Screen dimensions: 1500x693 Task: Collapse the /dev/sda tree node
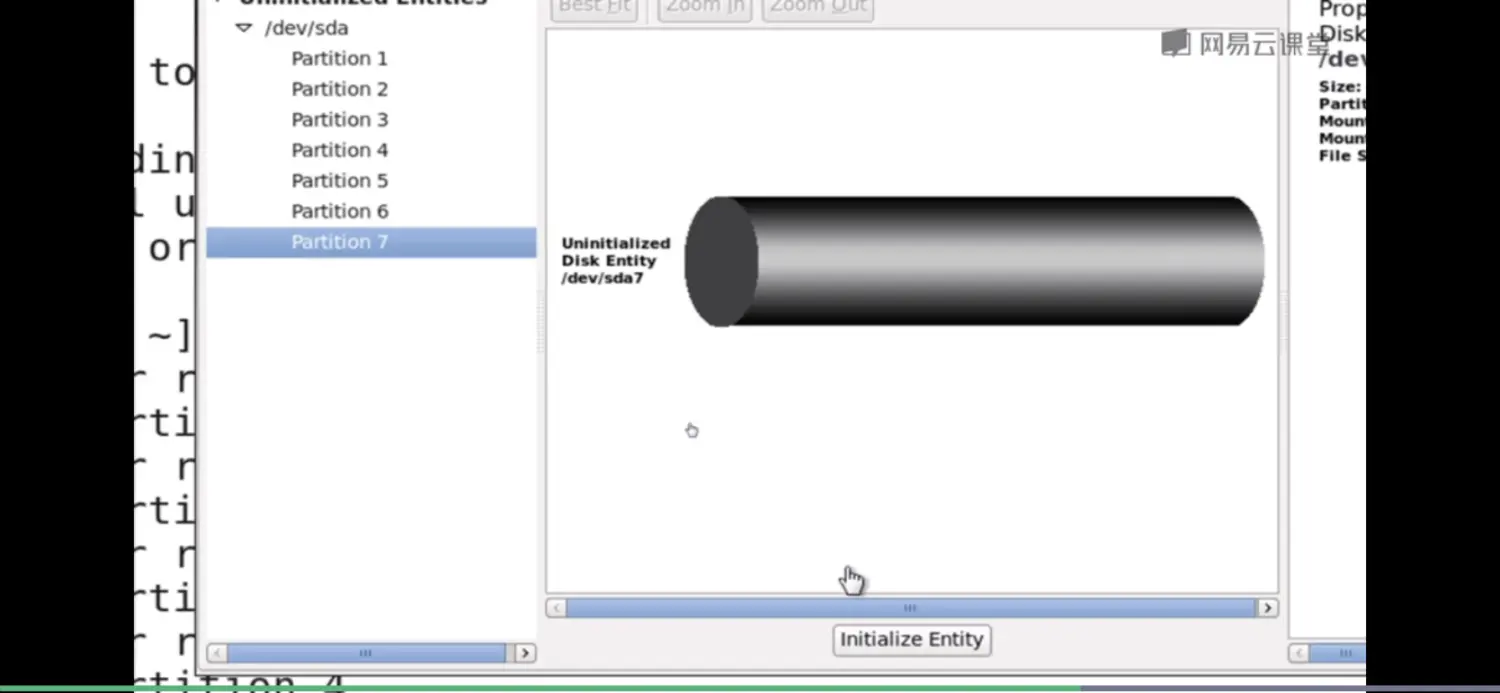tap(243, 28)
